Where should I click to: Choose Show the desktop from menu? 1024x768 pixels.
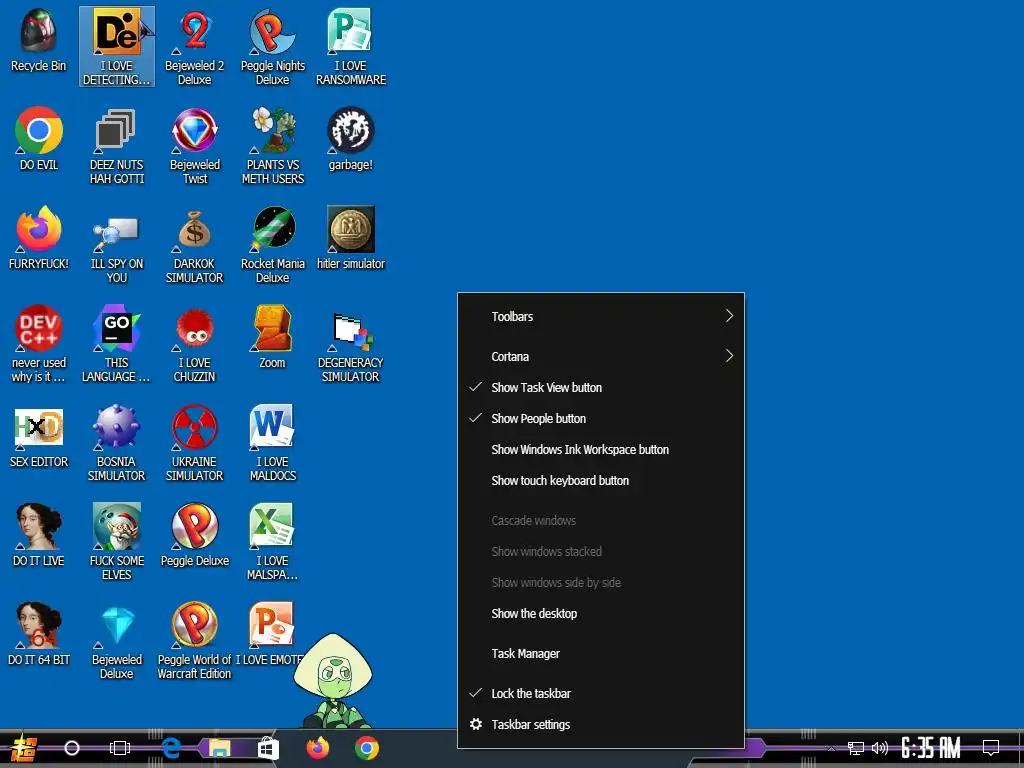[601, 614]
